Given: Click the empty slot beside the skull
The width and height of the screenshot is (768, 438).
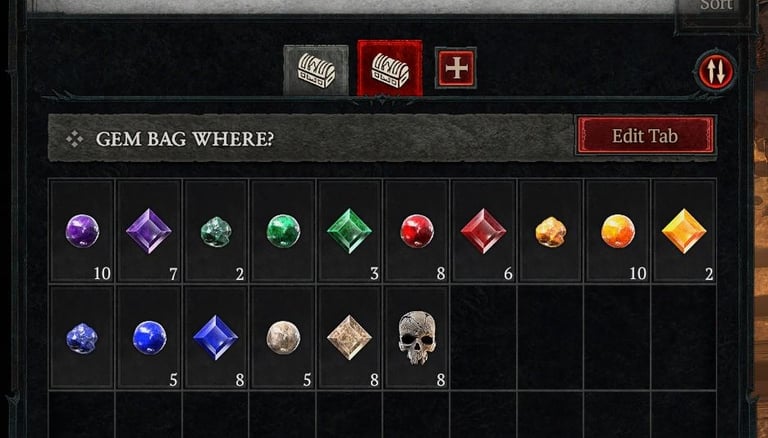Looking at the screenshot, I should pyautogui.click(x=483, y=338).
